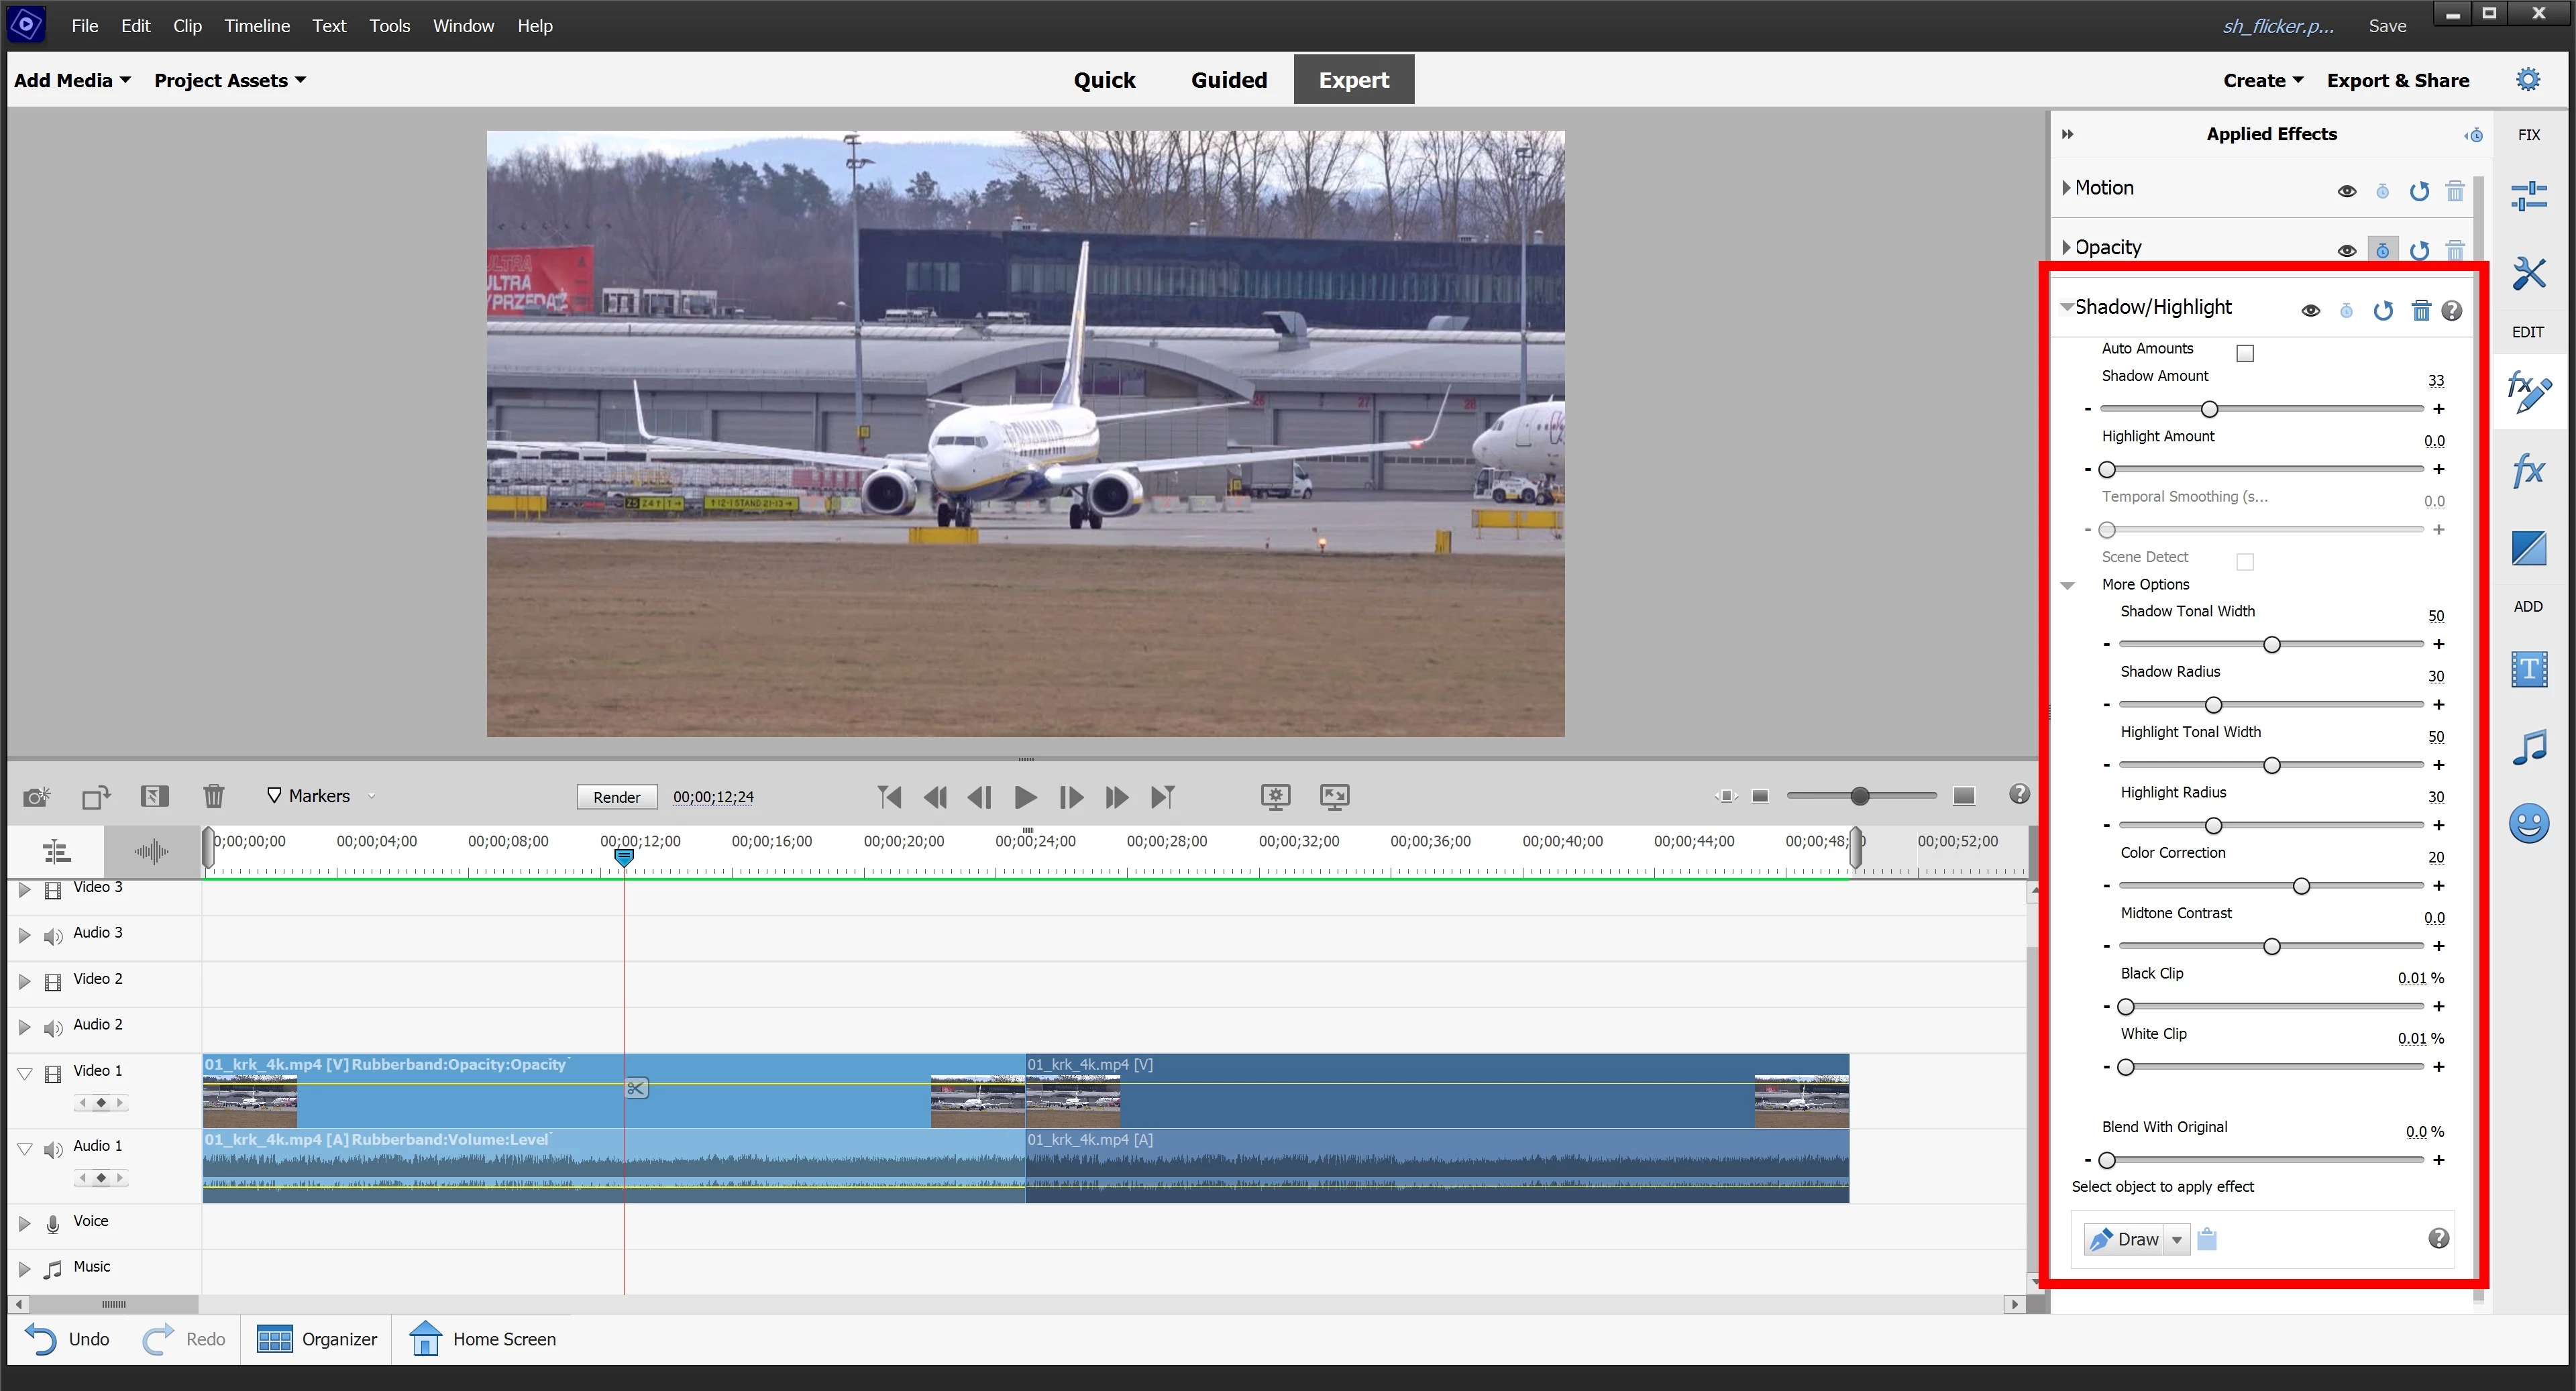
Task: Open Export & Share
Action: tap(2397, 80)
